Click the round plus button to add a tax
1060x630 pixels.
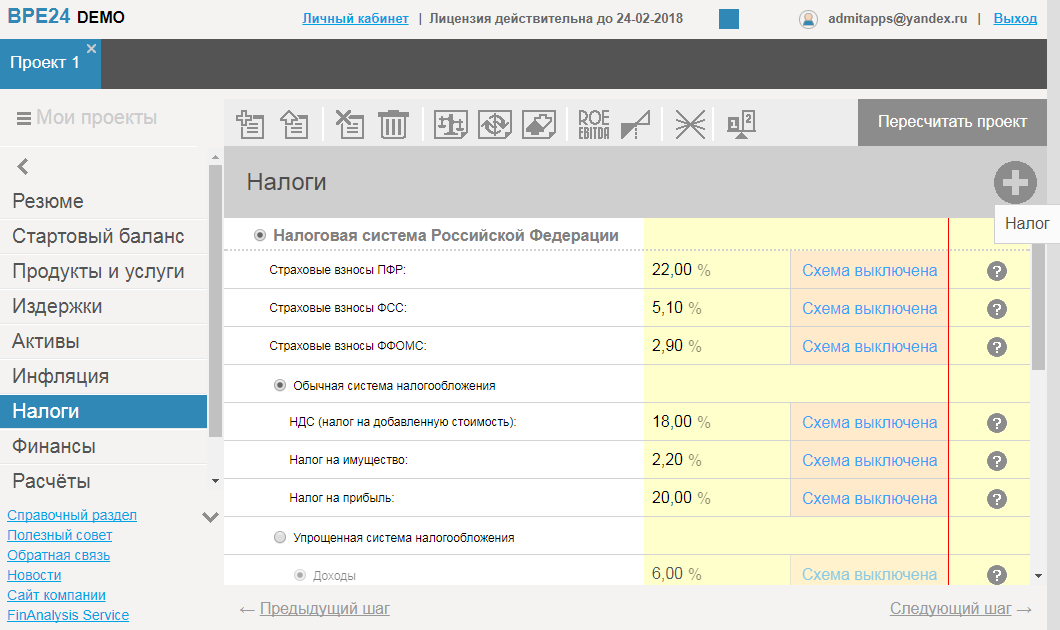pyautogui.click(x=1015, y=183)
